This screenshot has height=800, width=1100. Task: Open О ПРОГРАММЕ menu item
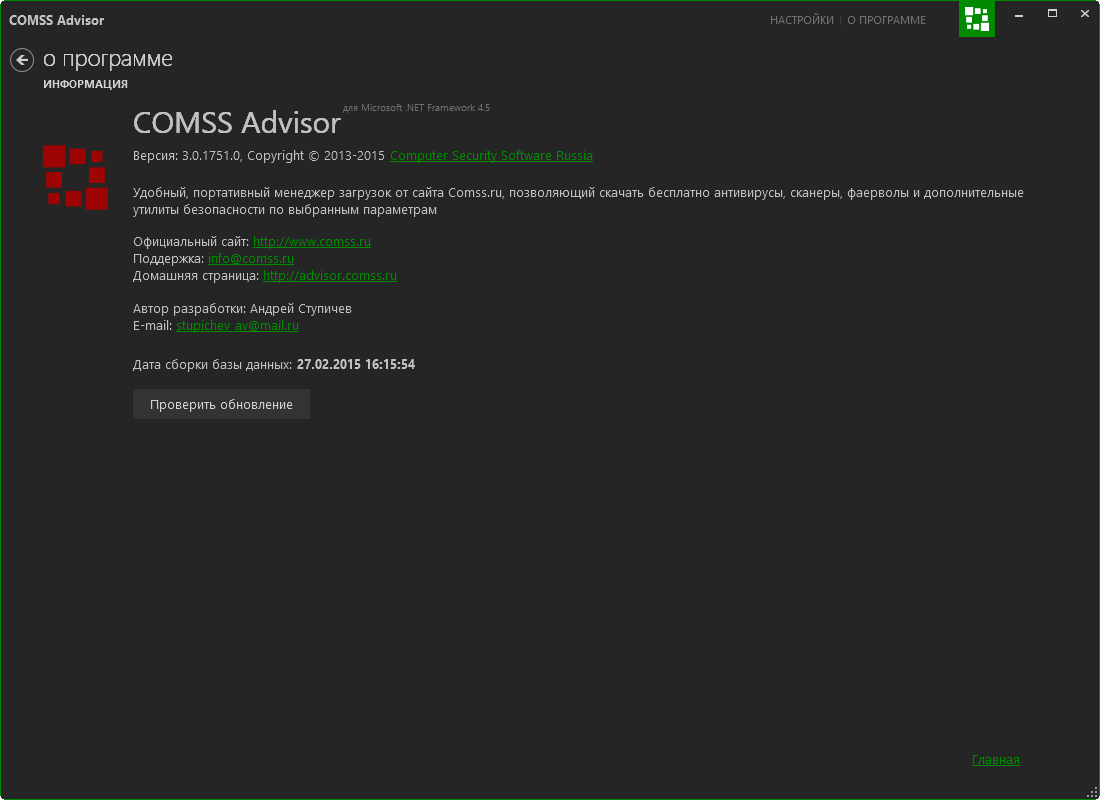click(886, 20)
